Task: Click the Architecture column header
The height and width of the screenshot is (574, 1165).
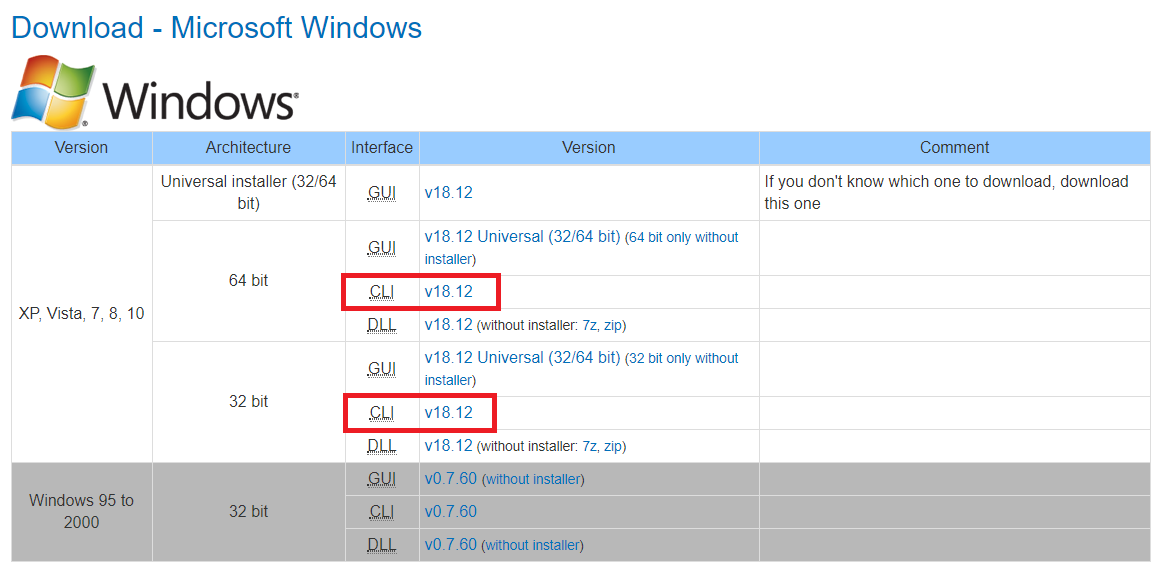Action: (248, 148)
